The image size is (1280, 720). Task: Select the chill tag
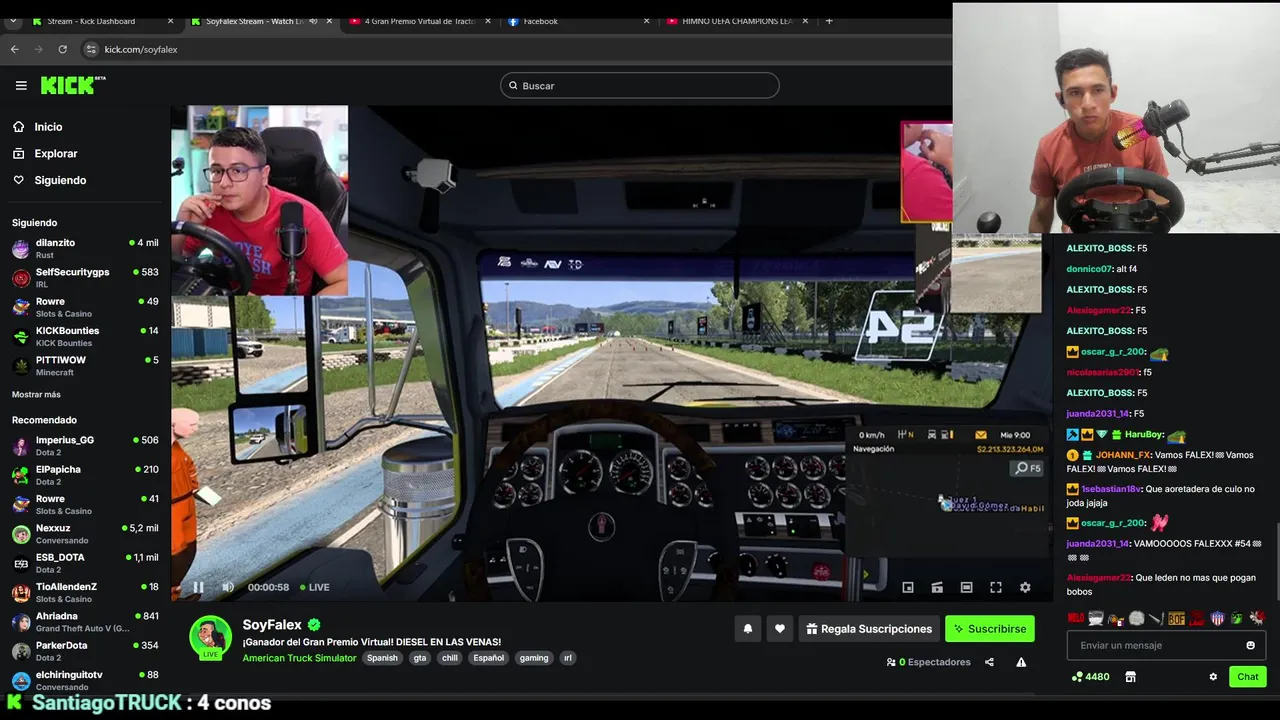(450, 658)
